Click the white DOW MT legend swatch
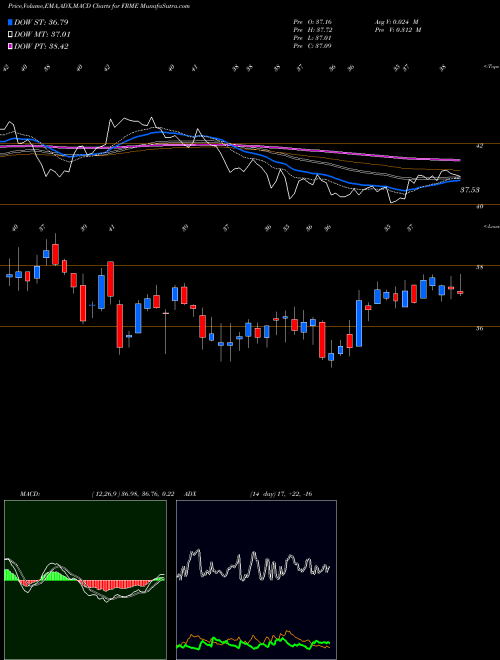 pos(10,35)
